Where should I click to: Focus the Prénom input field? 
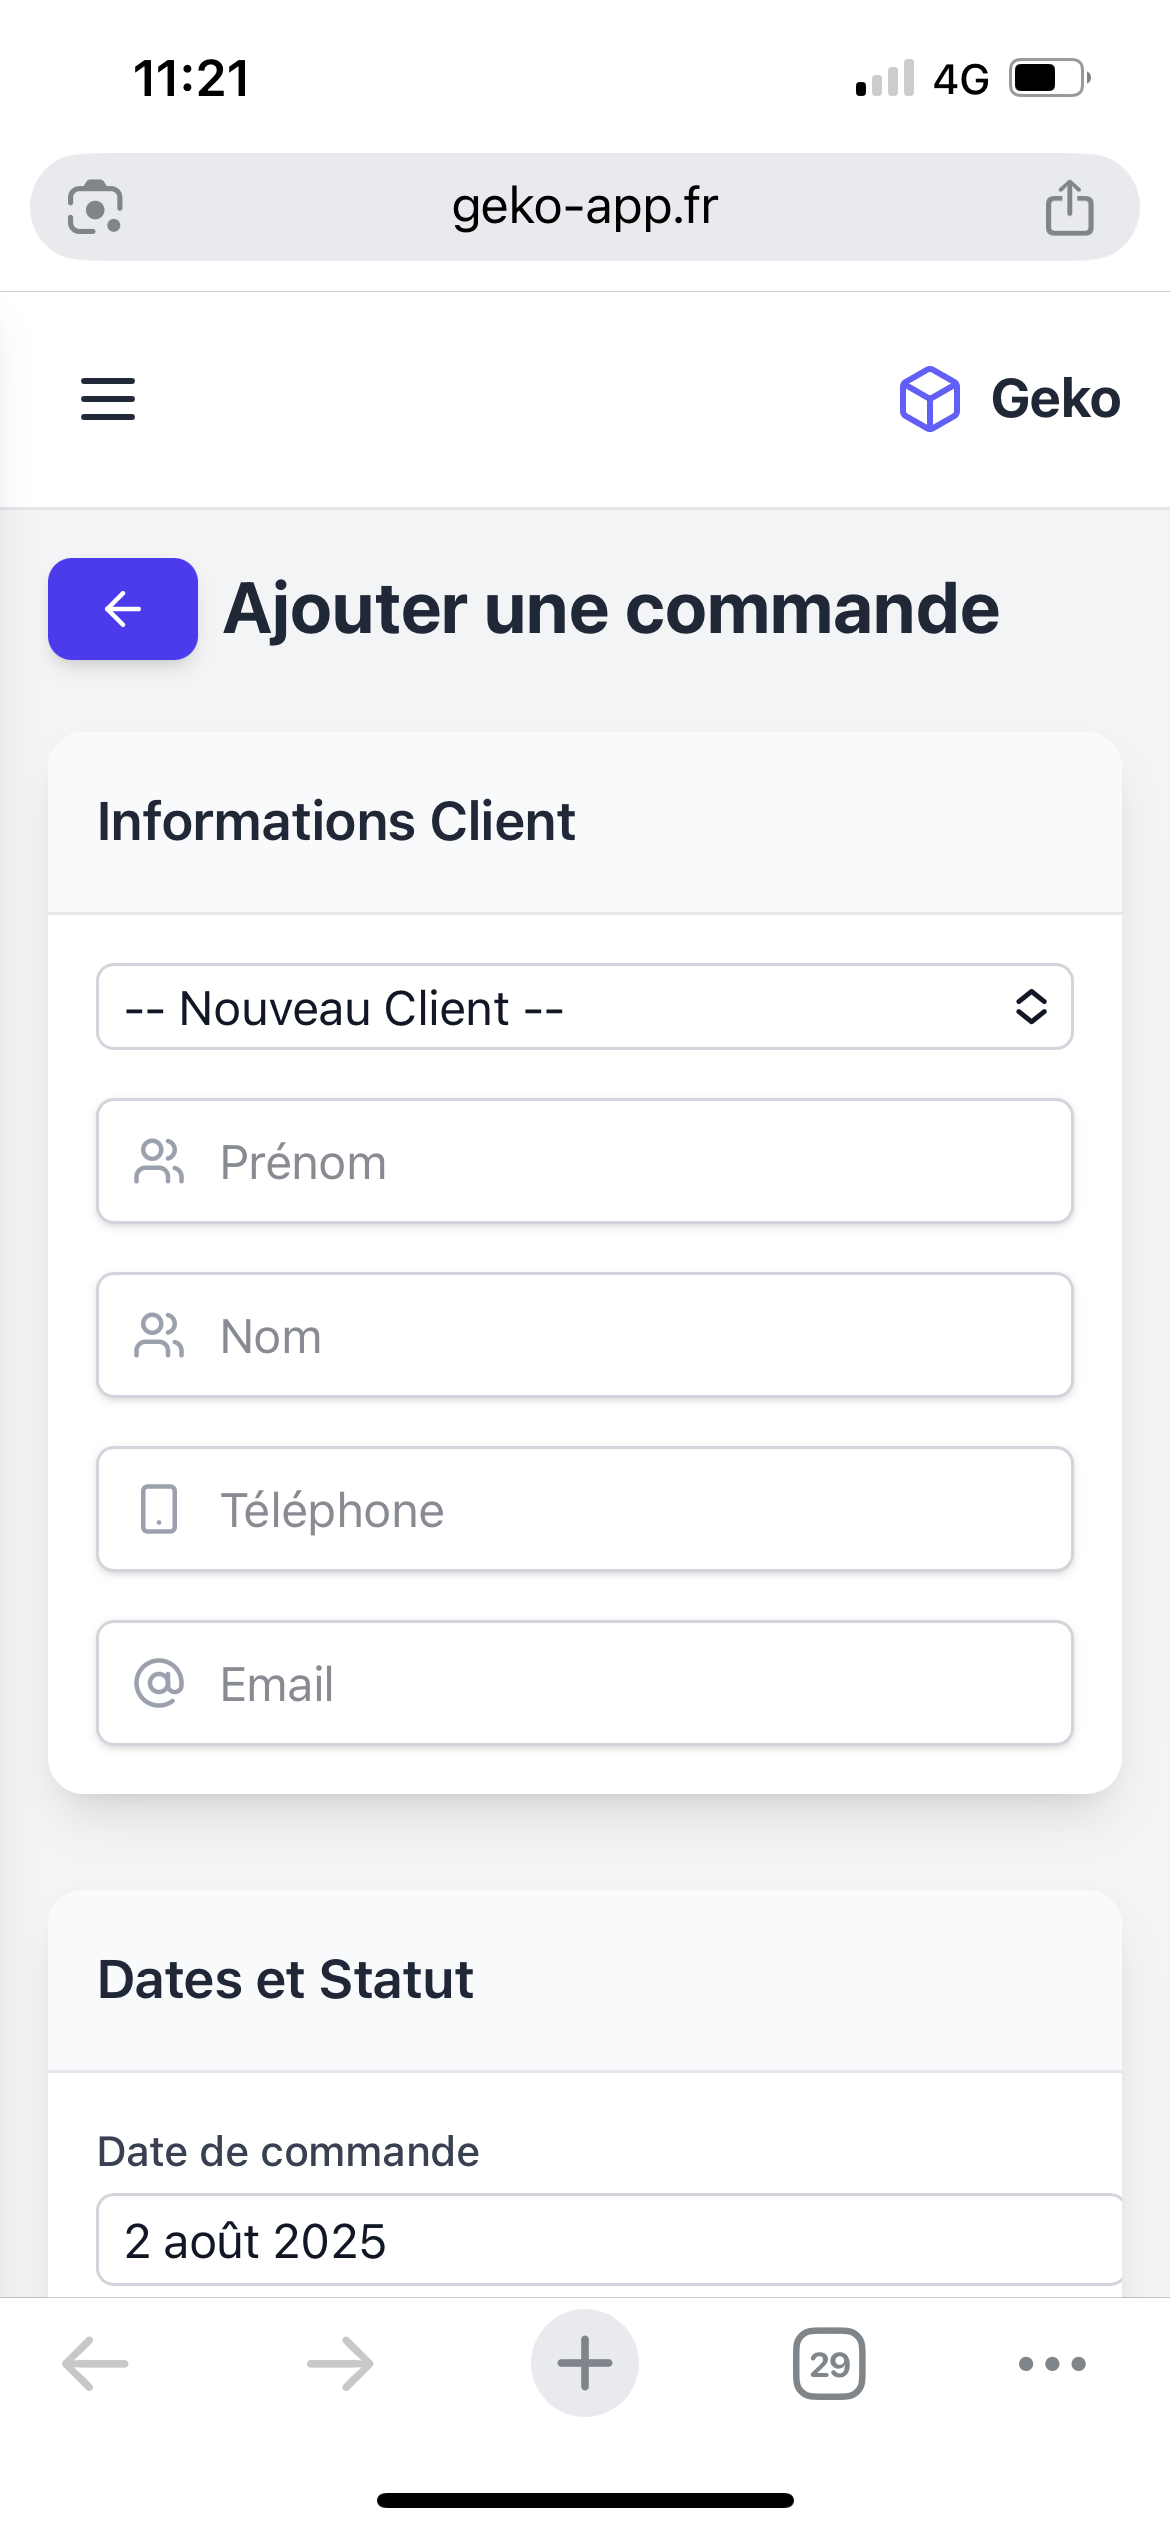[585, 1161]
